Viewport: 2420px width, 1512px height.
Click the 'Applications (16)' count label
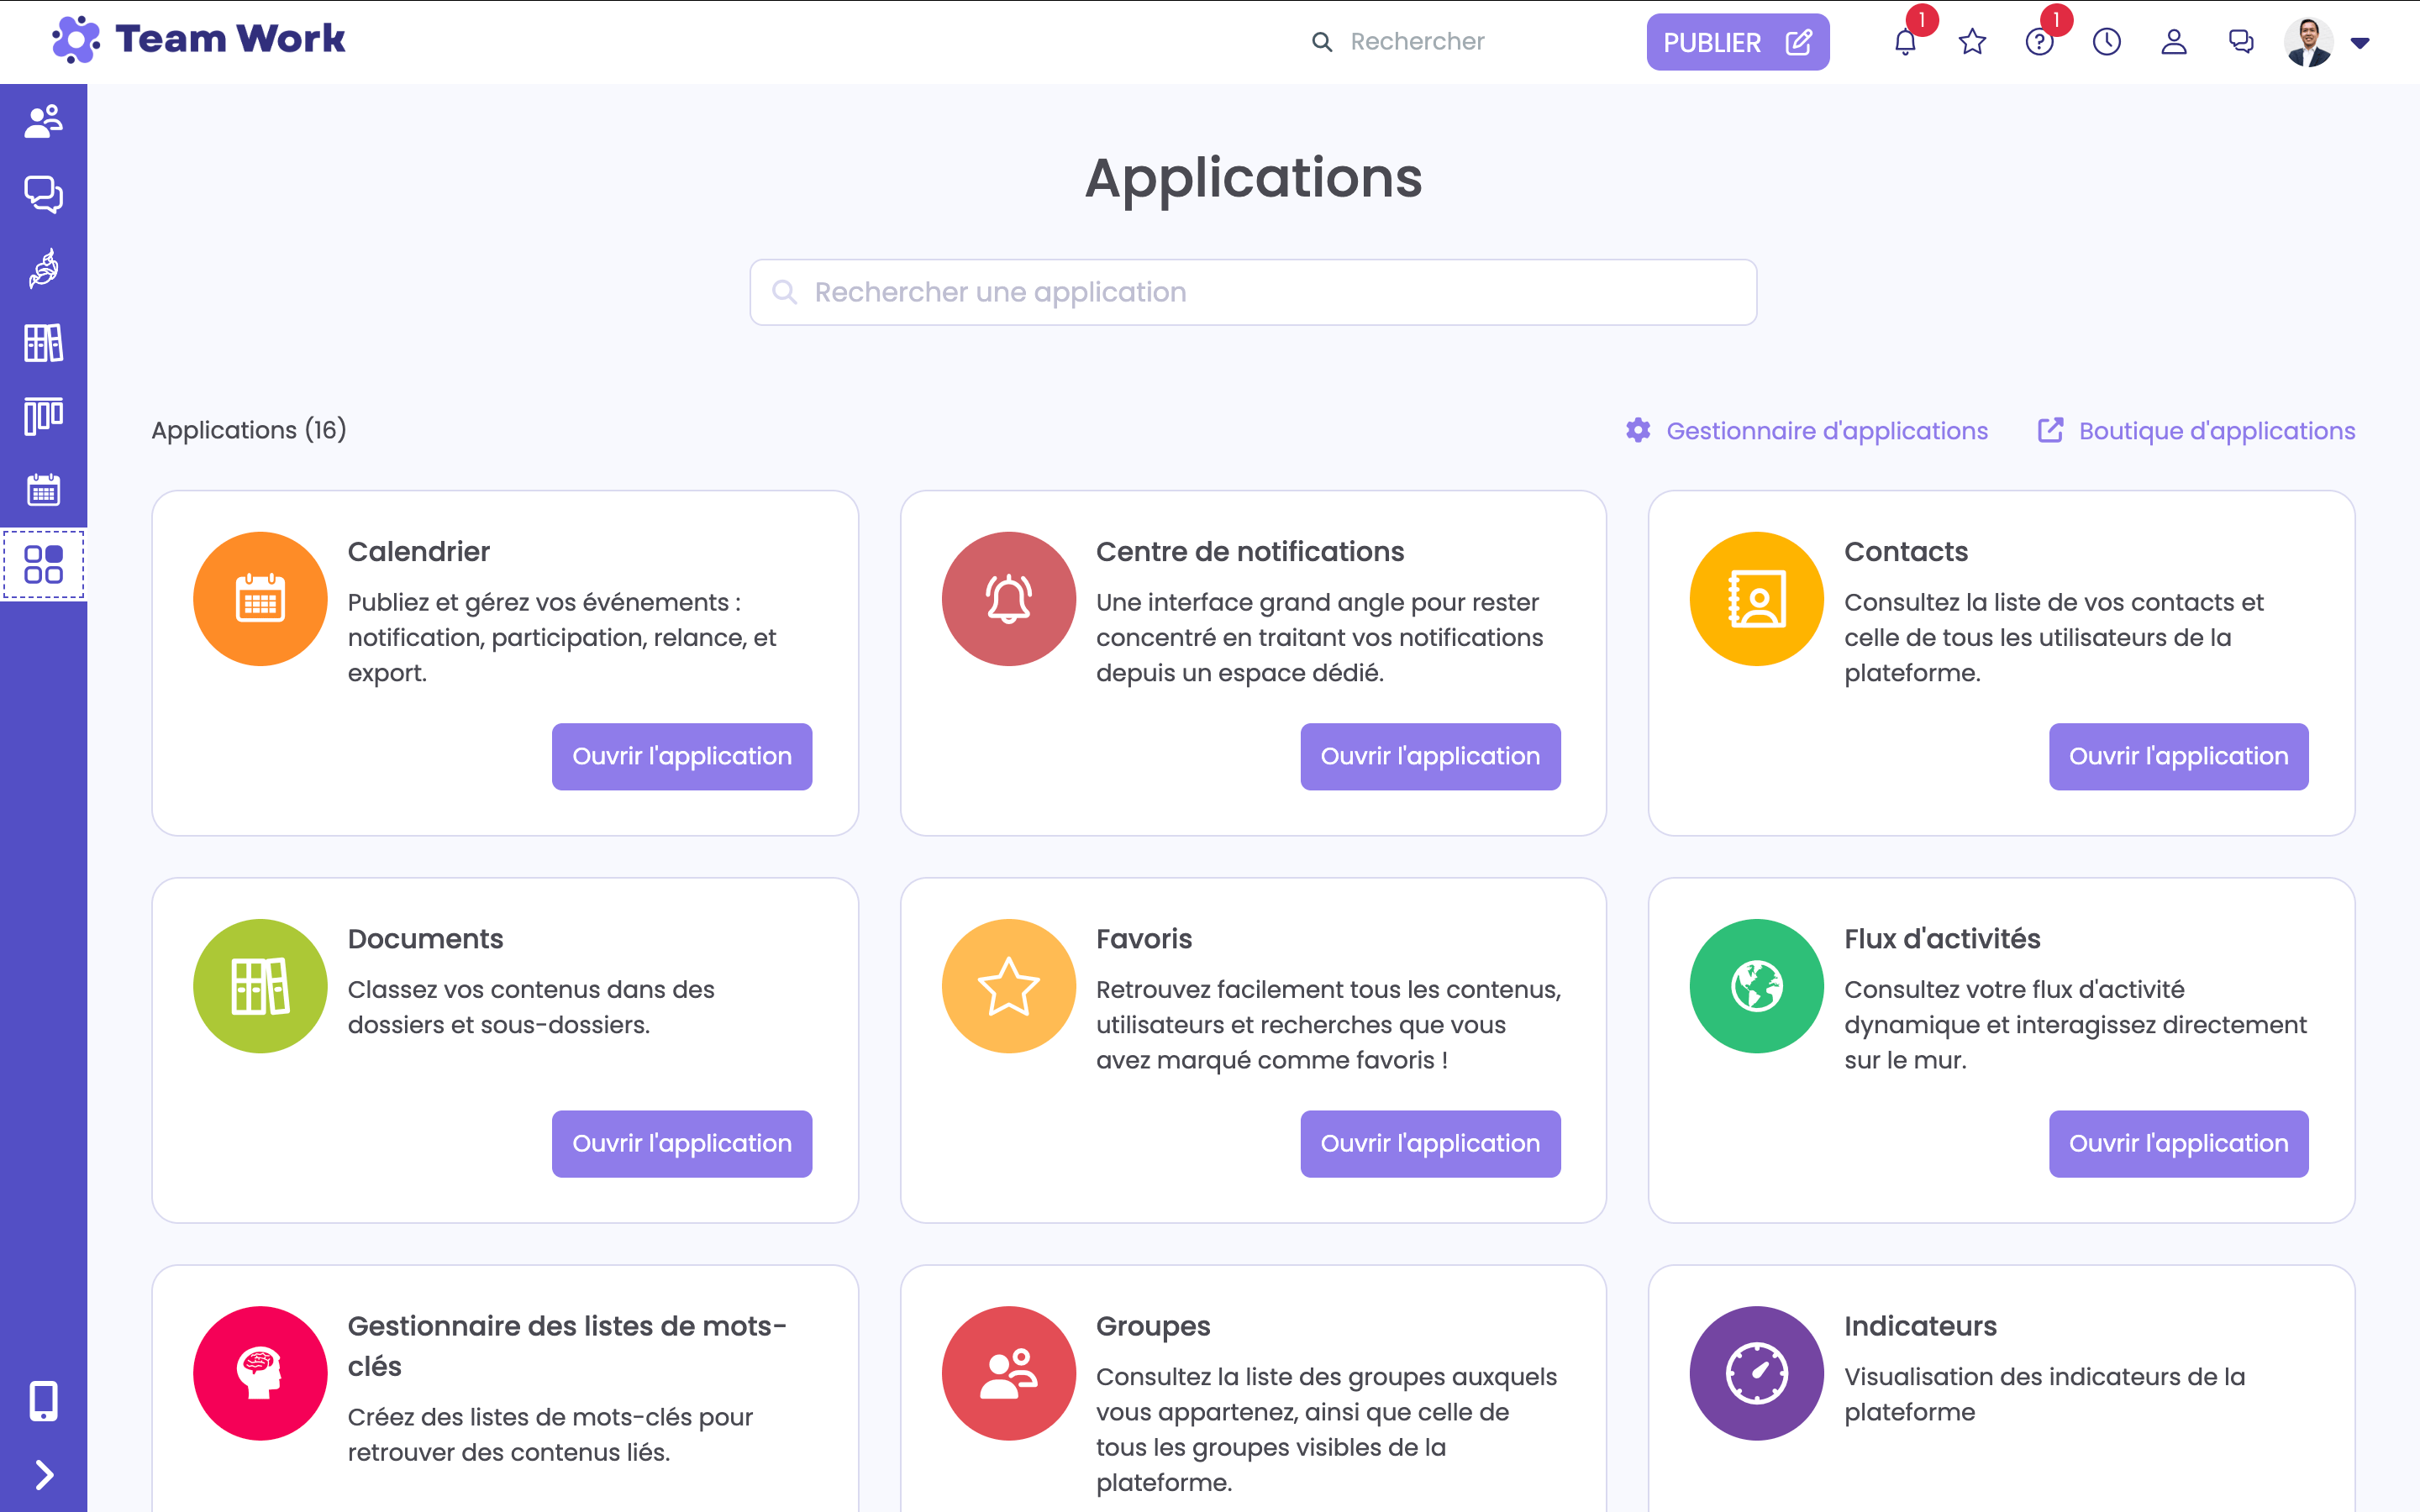pyautogui.click(x=249, y=430)
